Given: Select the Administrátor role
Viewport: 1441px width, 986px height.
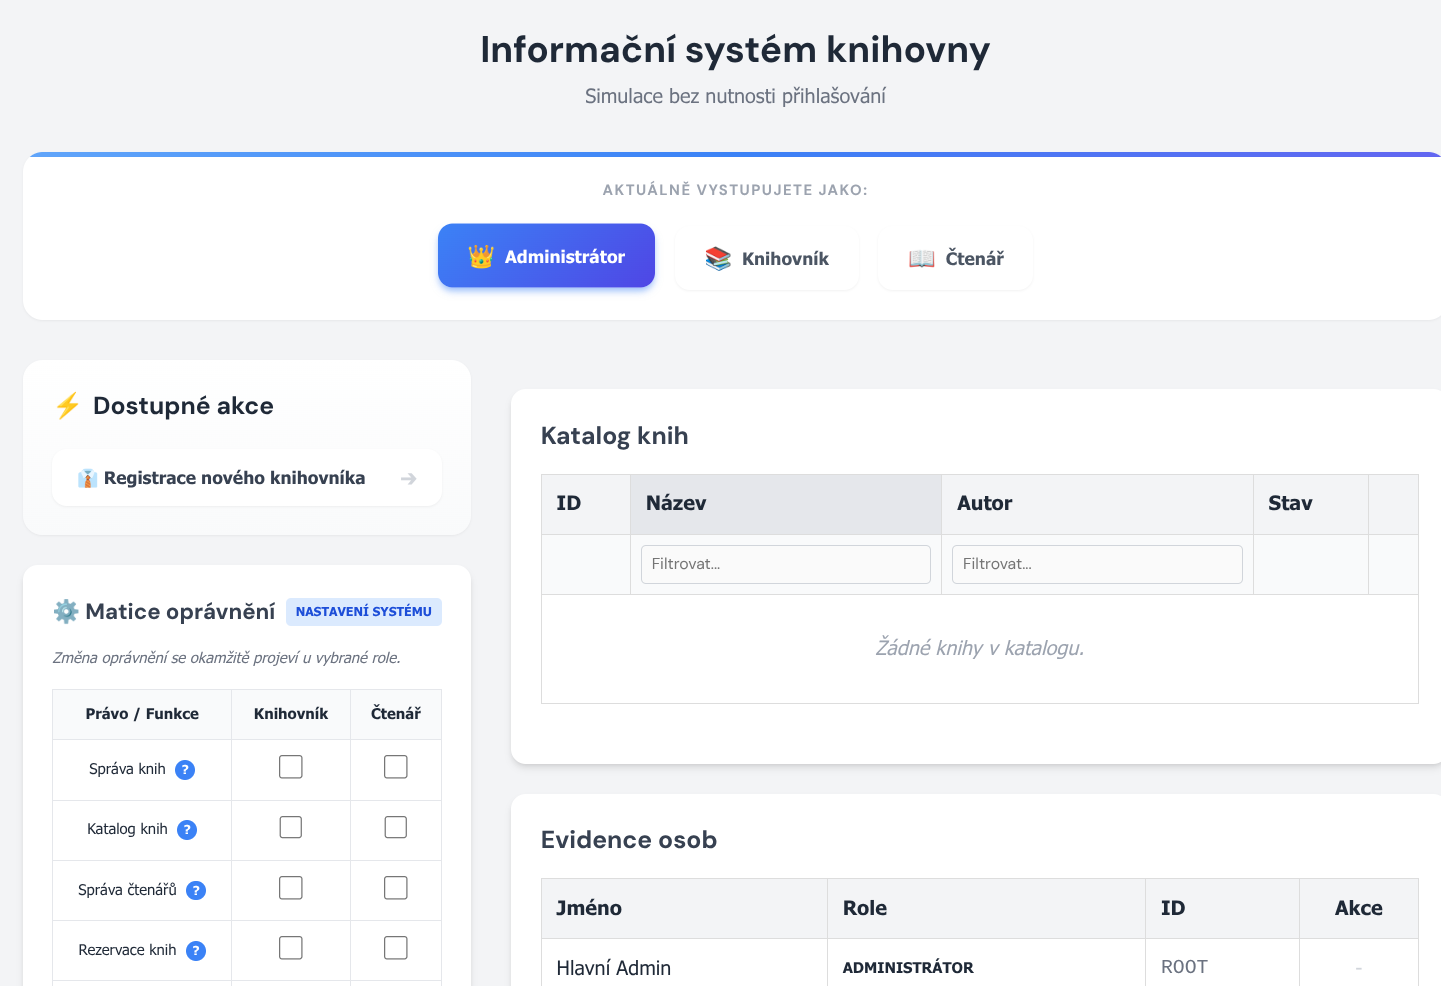Looking at the screenshot, I should (546, 256).
